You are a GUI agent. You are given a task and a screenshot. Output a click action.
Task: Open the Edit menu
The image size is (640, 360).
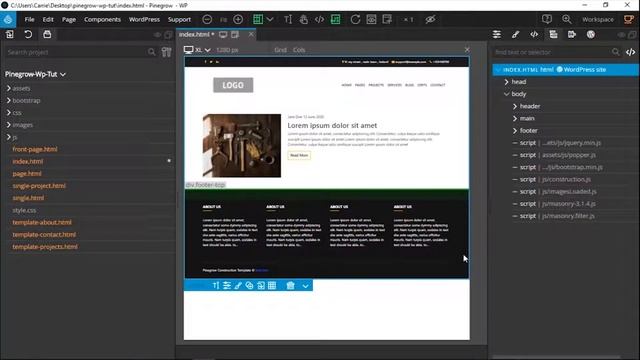pos(48,19)
